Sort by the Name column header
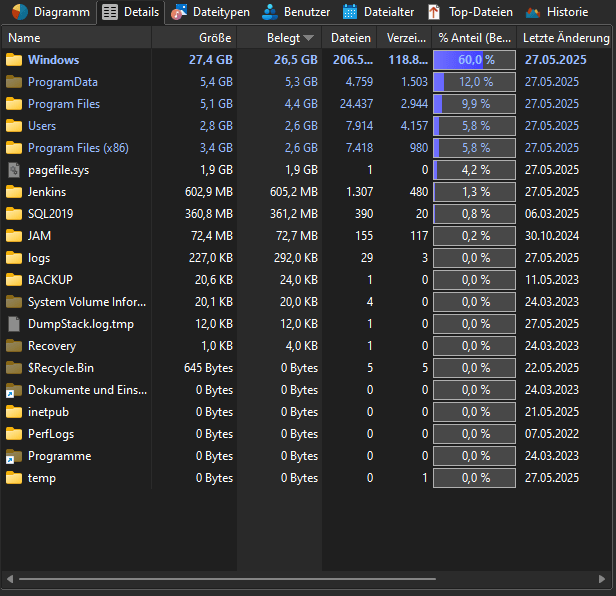The image size is (616, 596). [x=77, y=38]
